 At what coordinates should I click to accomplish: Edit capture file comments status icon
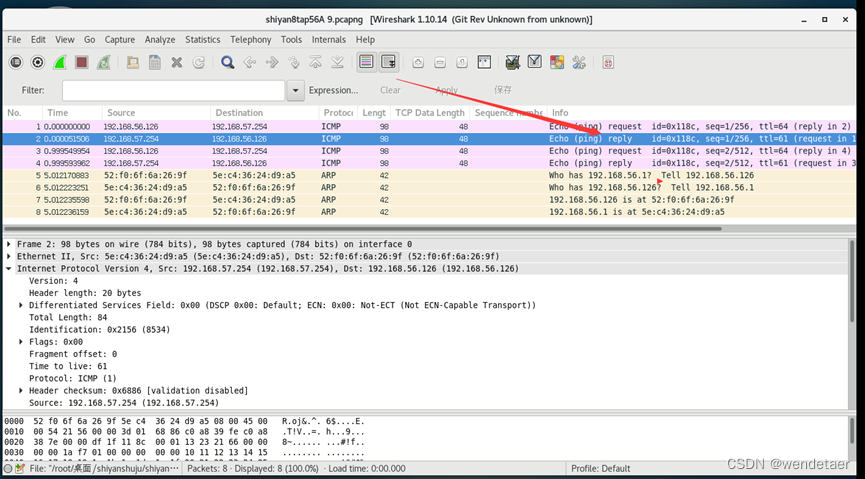tap(20, 469)
